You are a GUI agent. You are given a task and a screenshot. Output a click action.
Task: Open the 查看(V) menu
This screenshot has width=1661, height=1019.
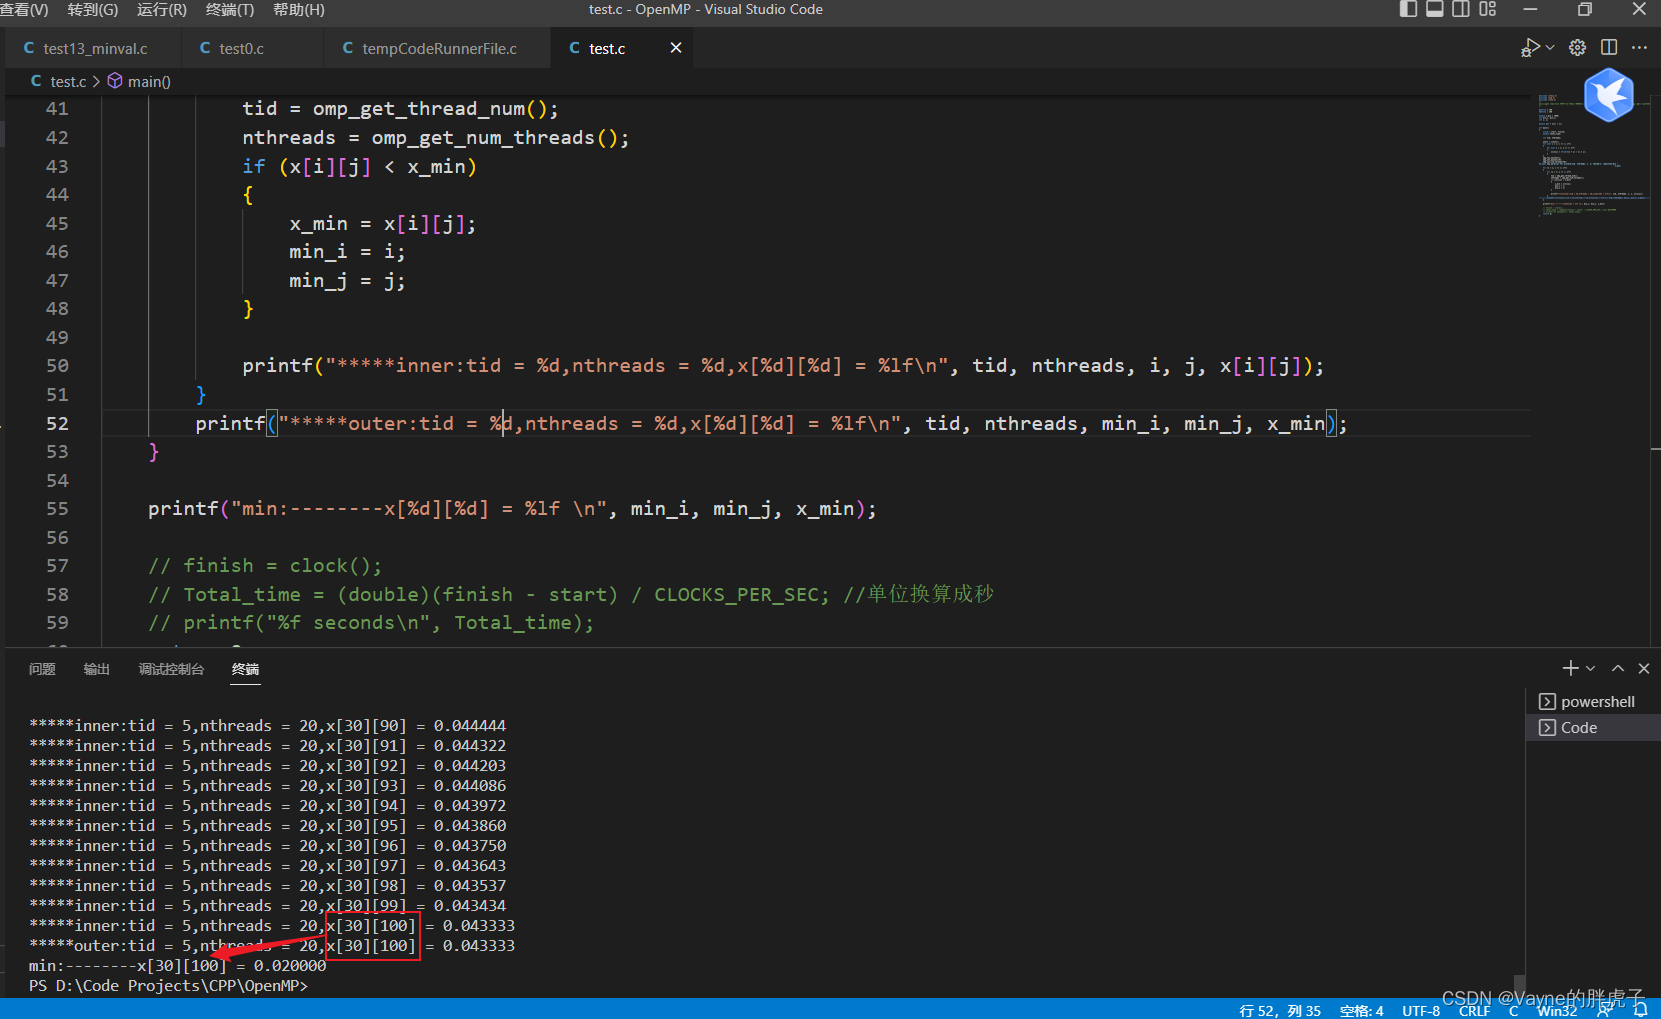tap(24, 9)
